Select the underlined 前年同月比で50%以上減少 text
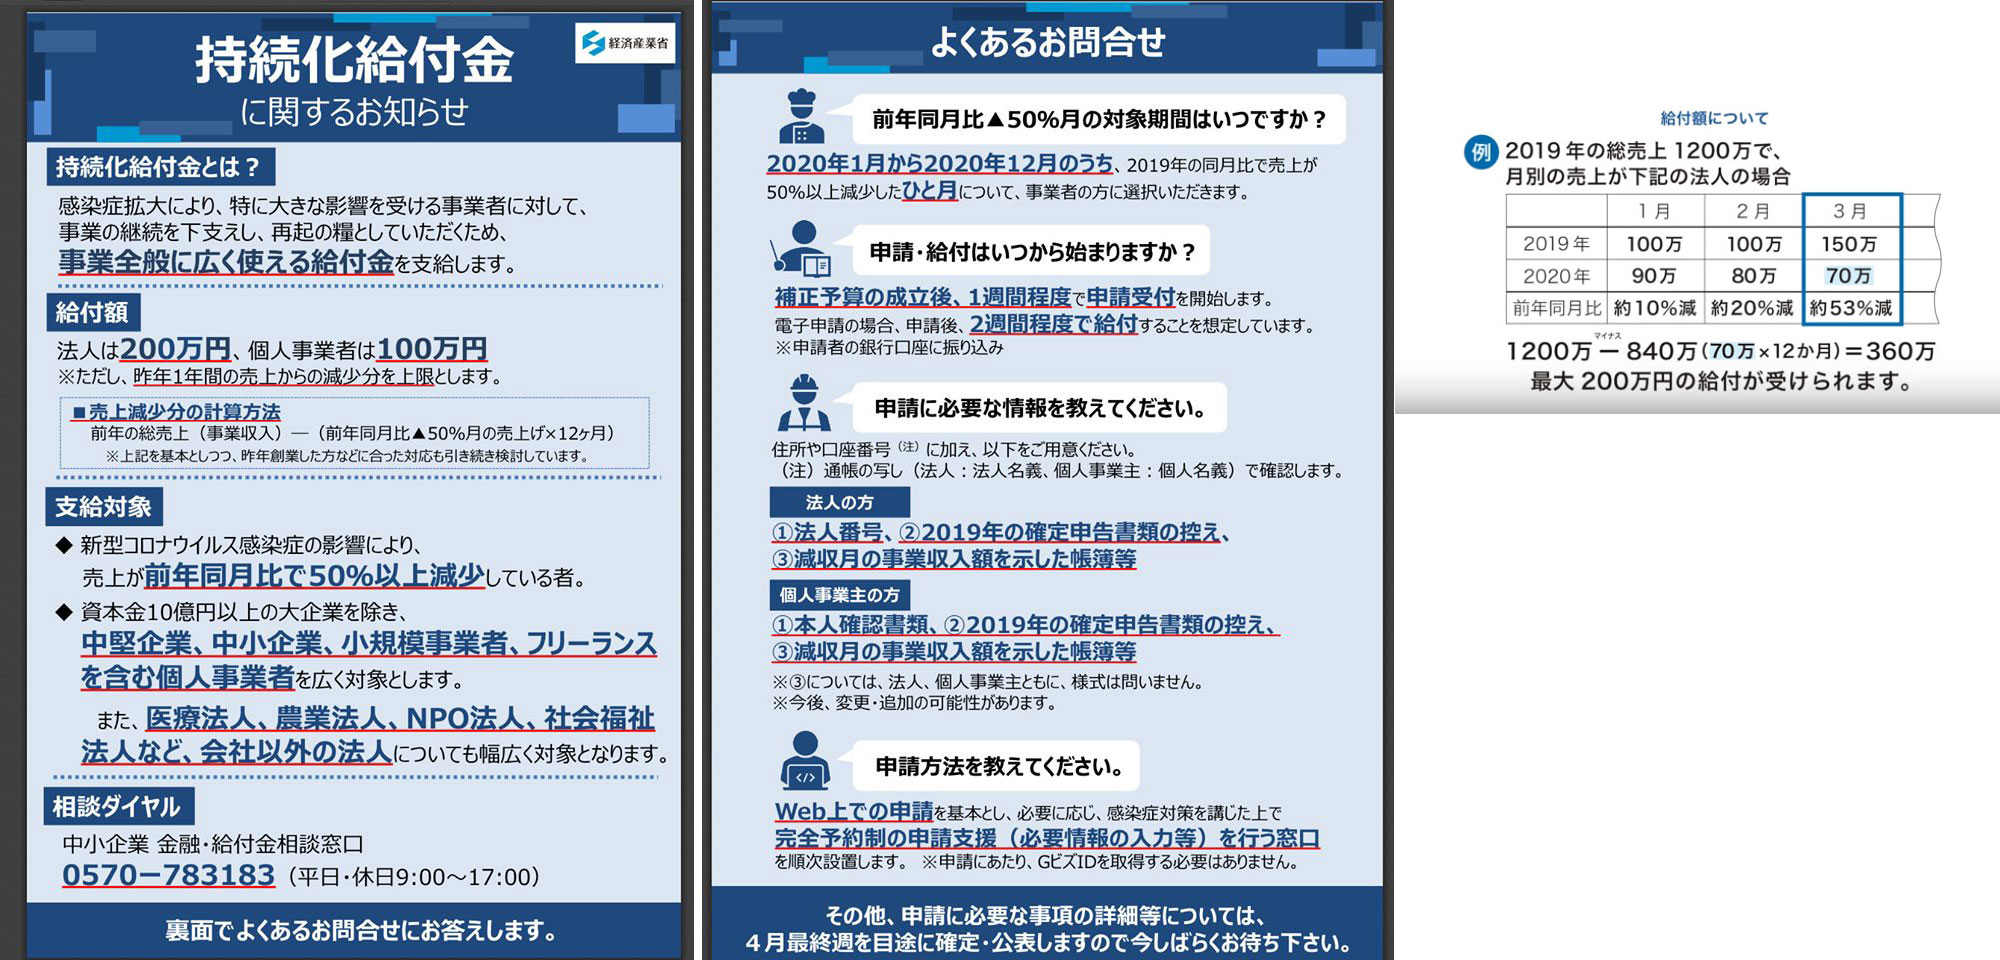 point(314,576)
